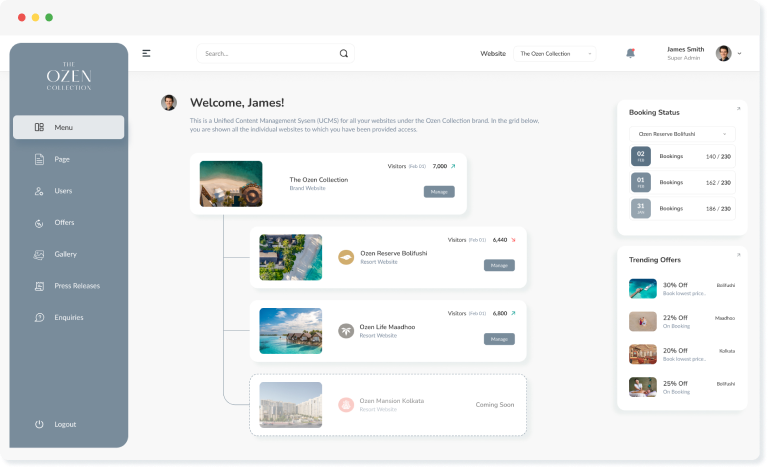Viewport: 768px width, 468px height.
Task: Click the Enquiries icon in sidebar
Action: [x=39, y=318]
